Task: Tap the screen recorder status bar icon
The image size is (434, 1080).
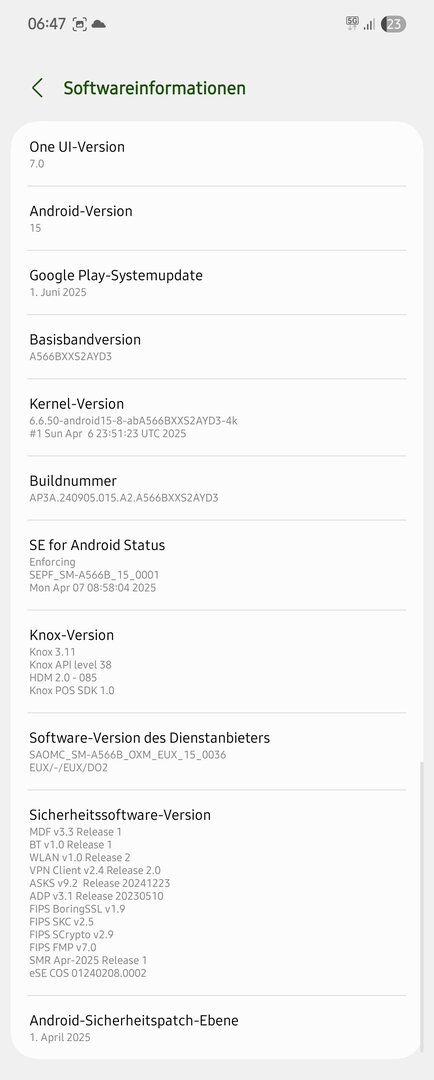Action: click(80, 24)
